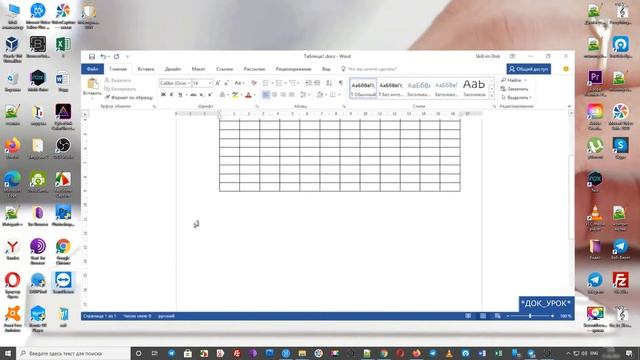Click Justify alignment button
Screen dimensions: 640x360
[x=291, y=95]
